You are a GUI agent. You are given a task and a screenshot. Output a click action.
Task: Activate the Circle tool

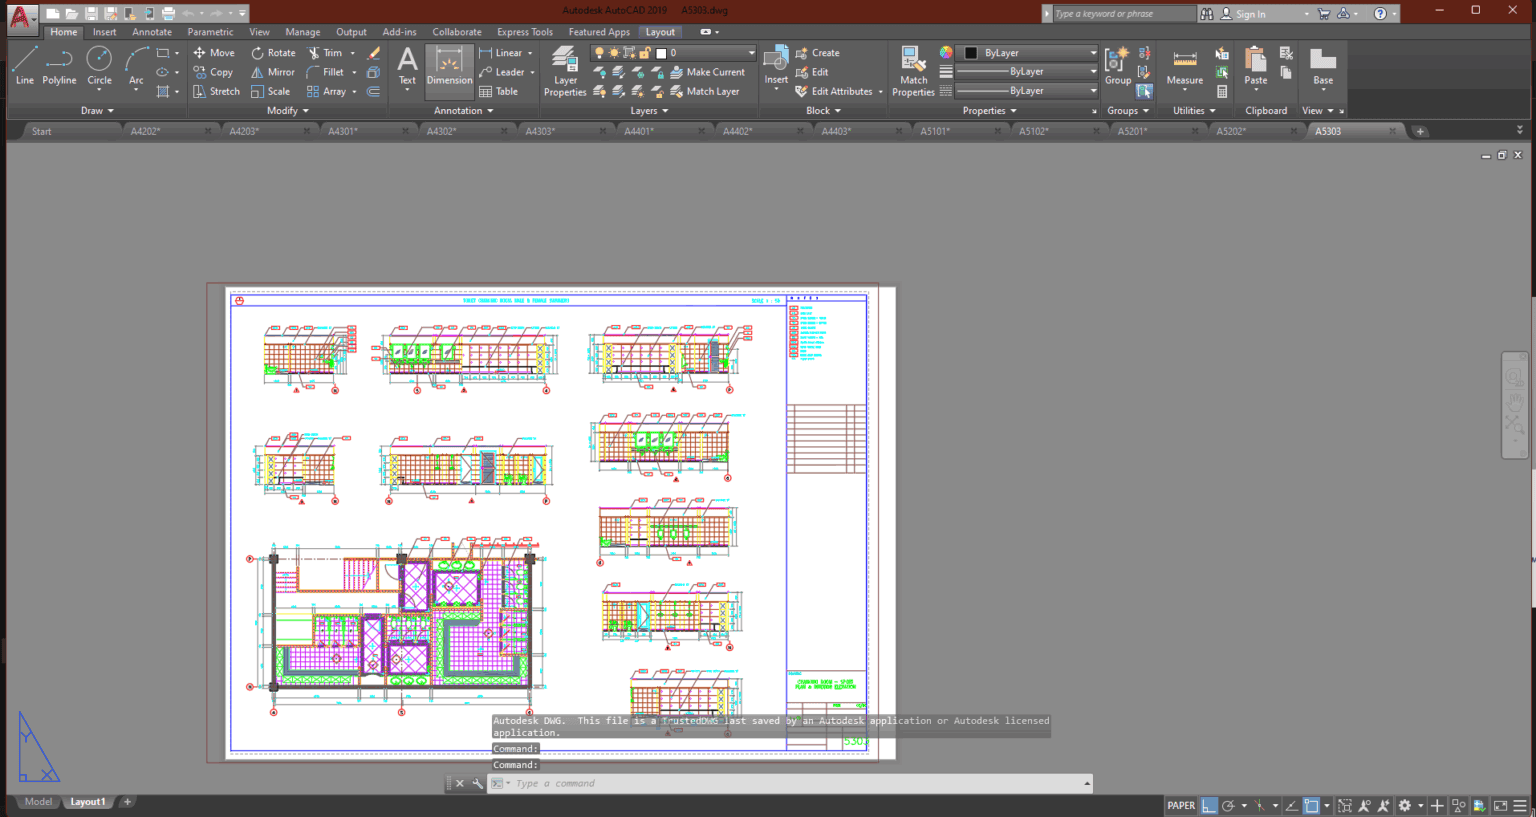coord(99,68)
